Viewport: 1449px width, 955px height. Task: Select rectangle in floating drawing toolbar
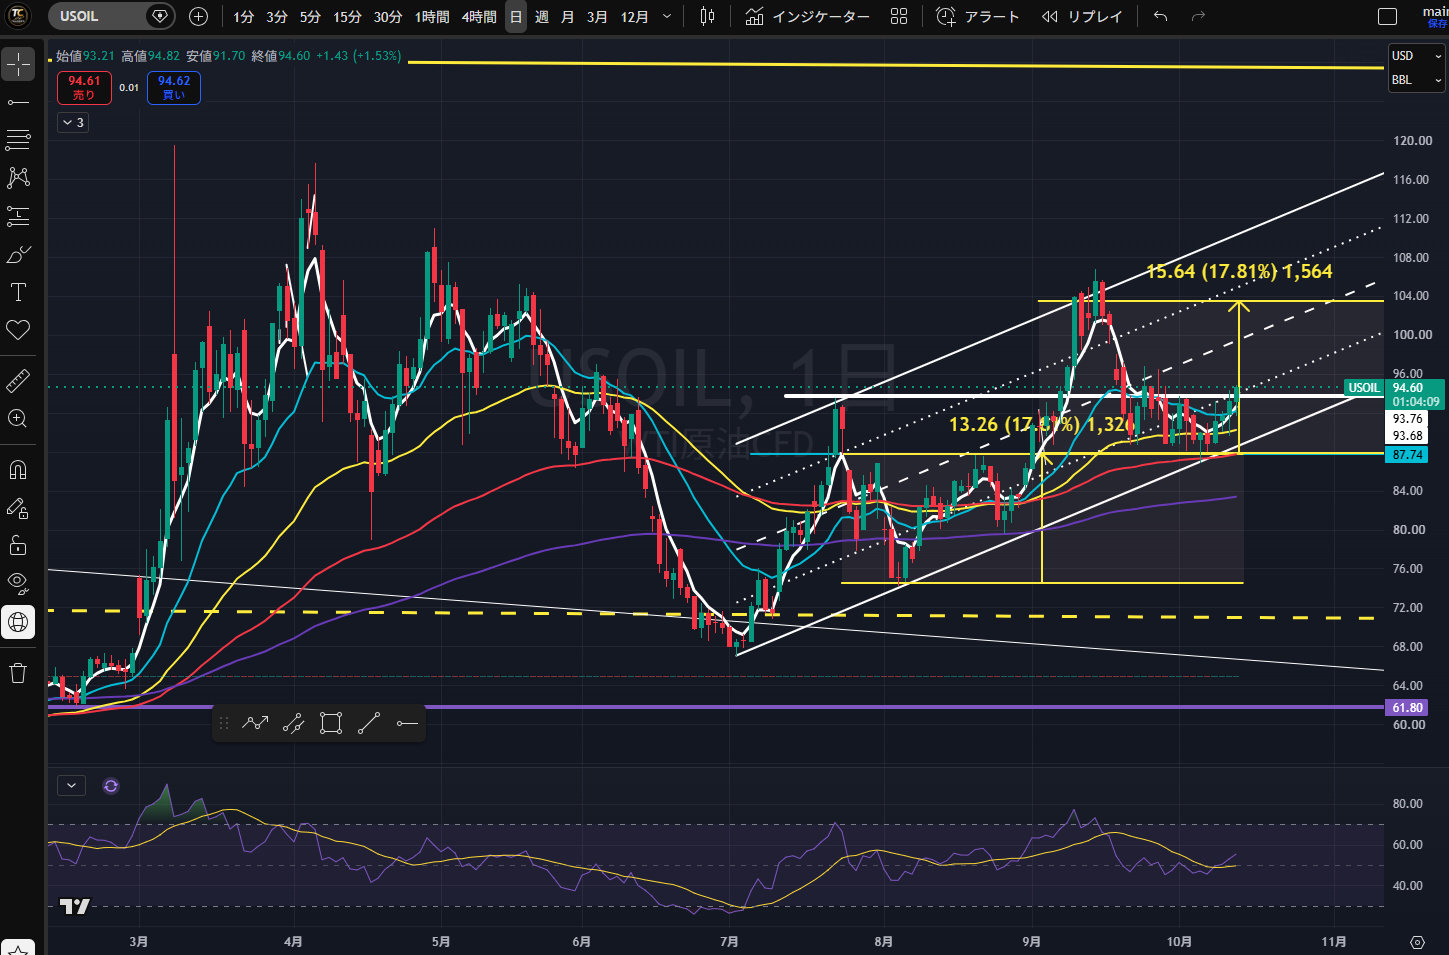(x=331, y=723)
